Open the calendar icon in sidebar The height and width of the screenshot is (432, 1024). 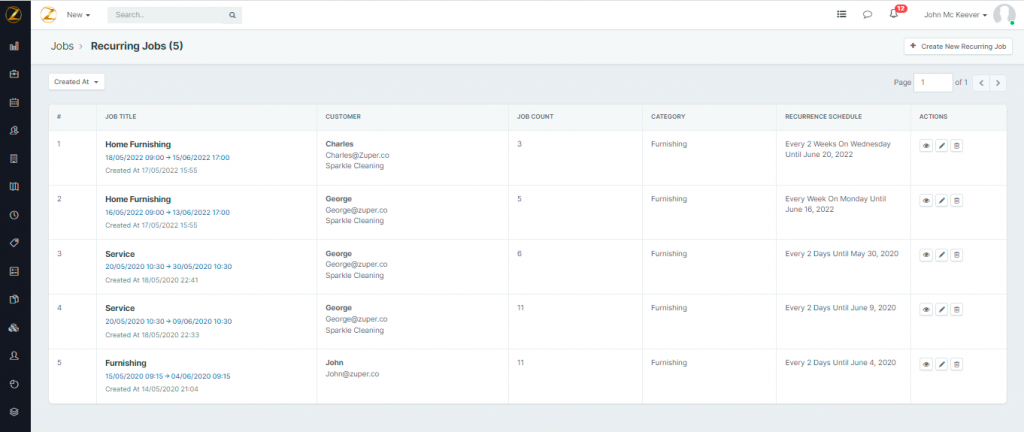click(14, 102)
